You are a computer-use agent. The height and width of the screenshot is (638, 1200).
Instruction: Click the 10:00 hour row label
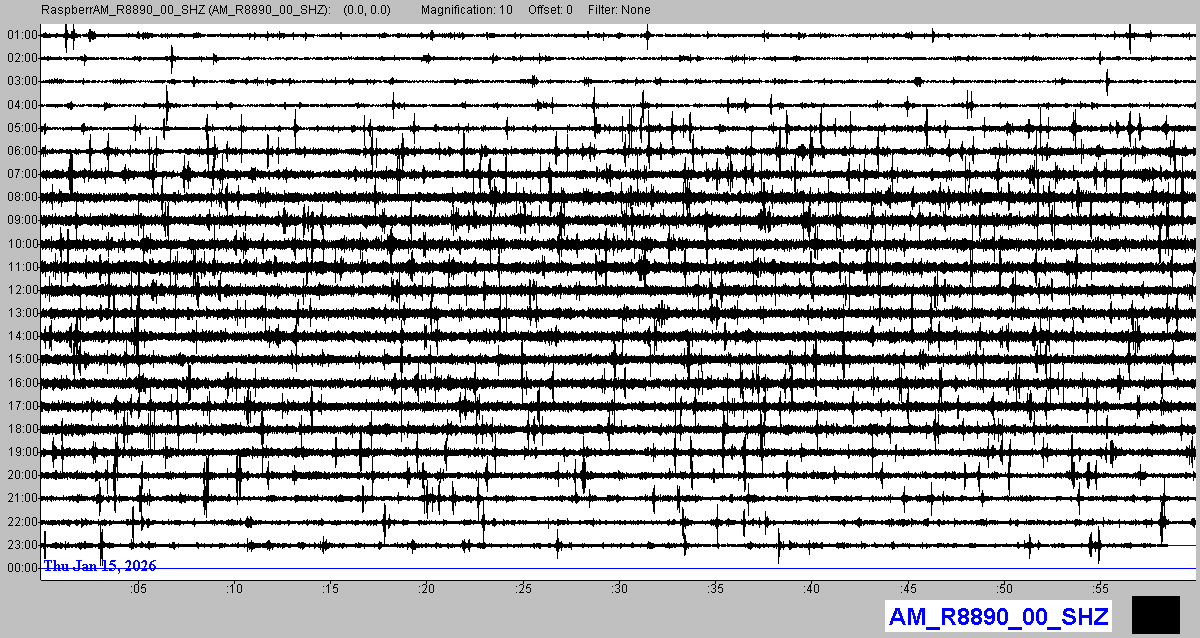coord(21,244)
